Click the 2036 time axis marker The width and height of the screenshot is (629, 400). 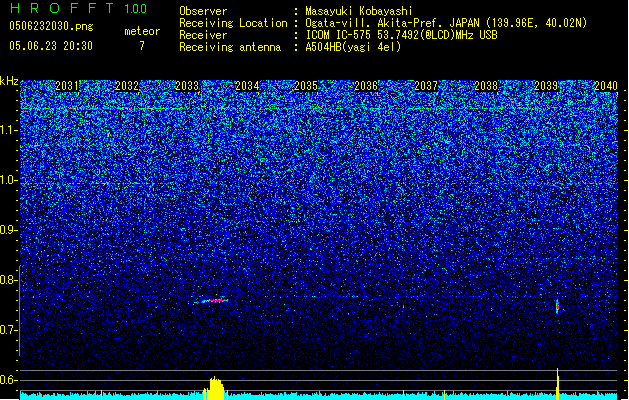366,86
